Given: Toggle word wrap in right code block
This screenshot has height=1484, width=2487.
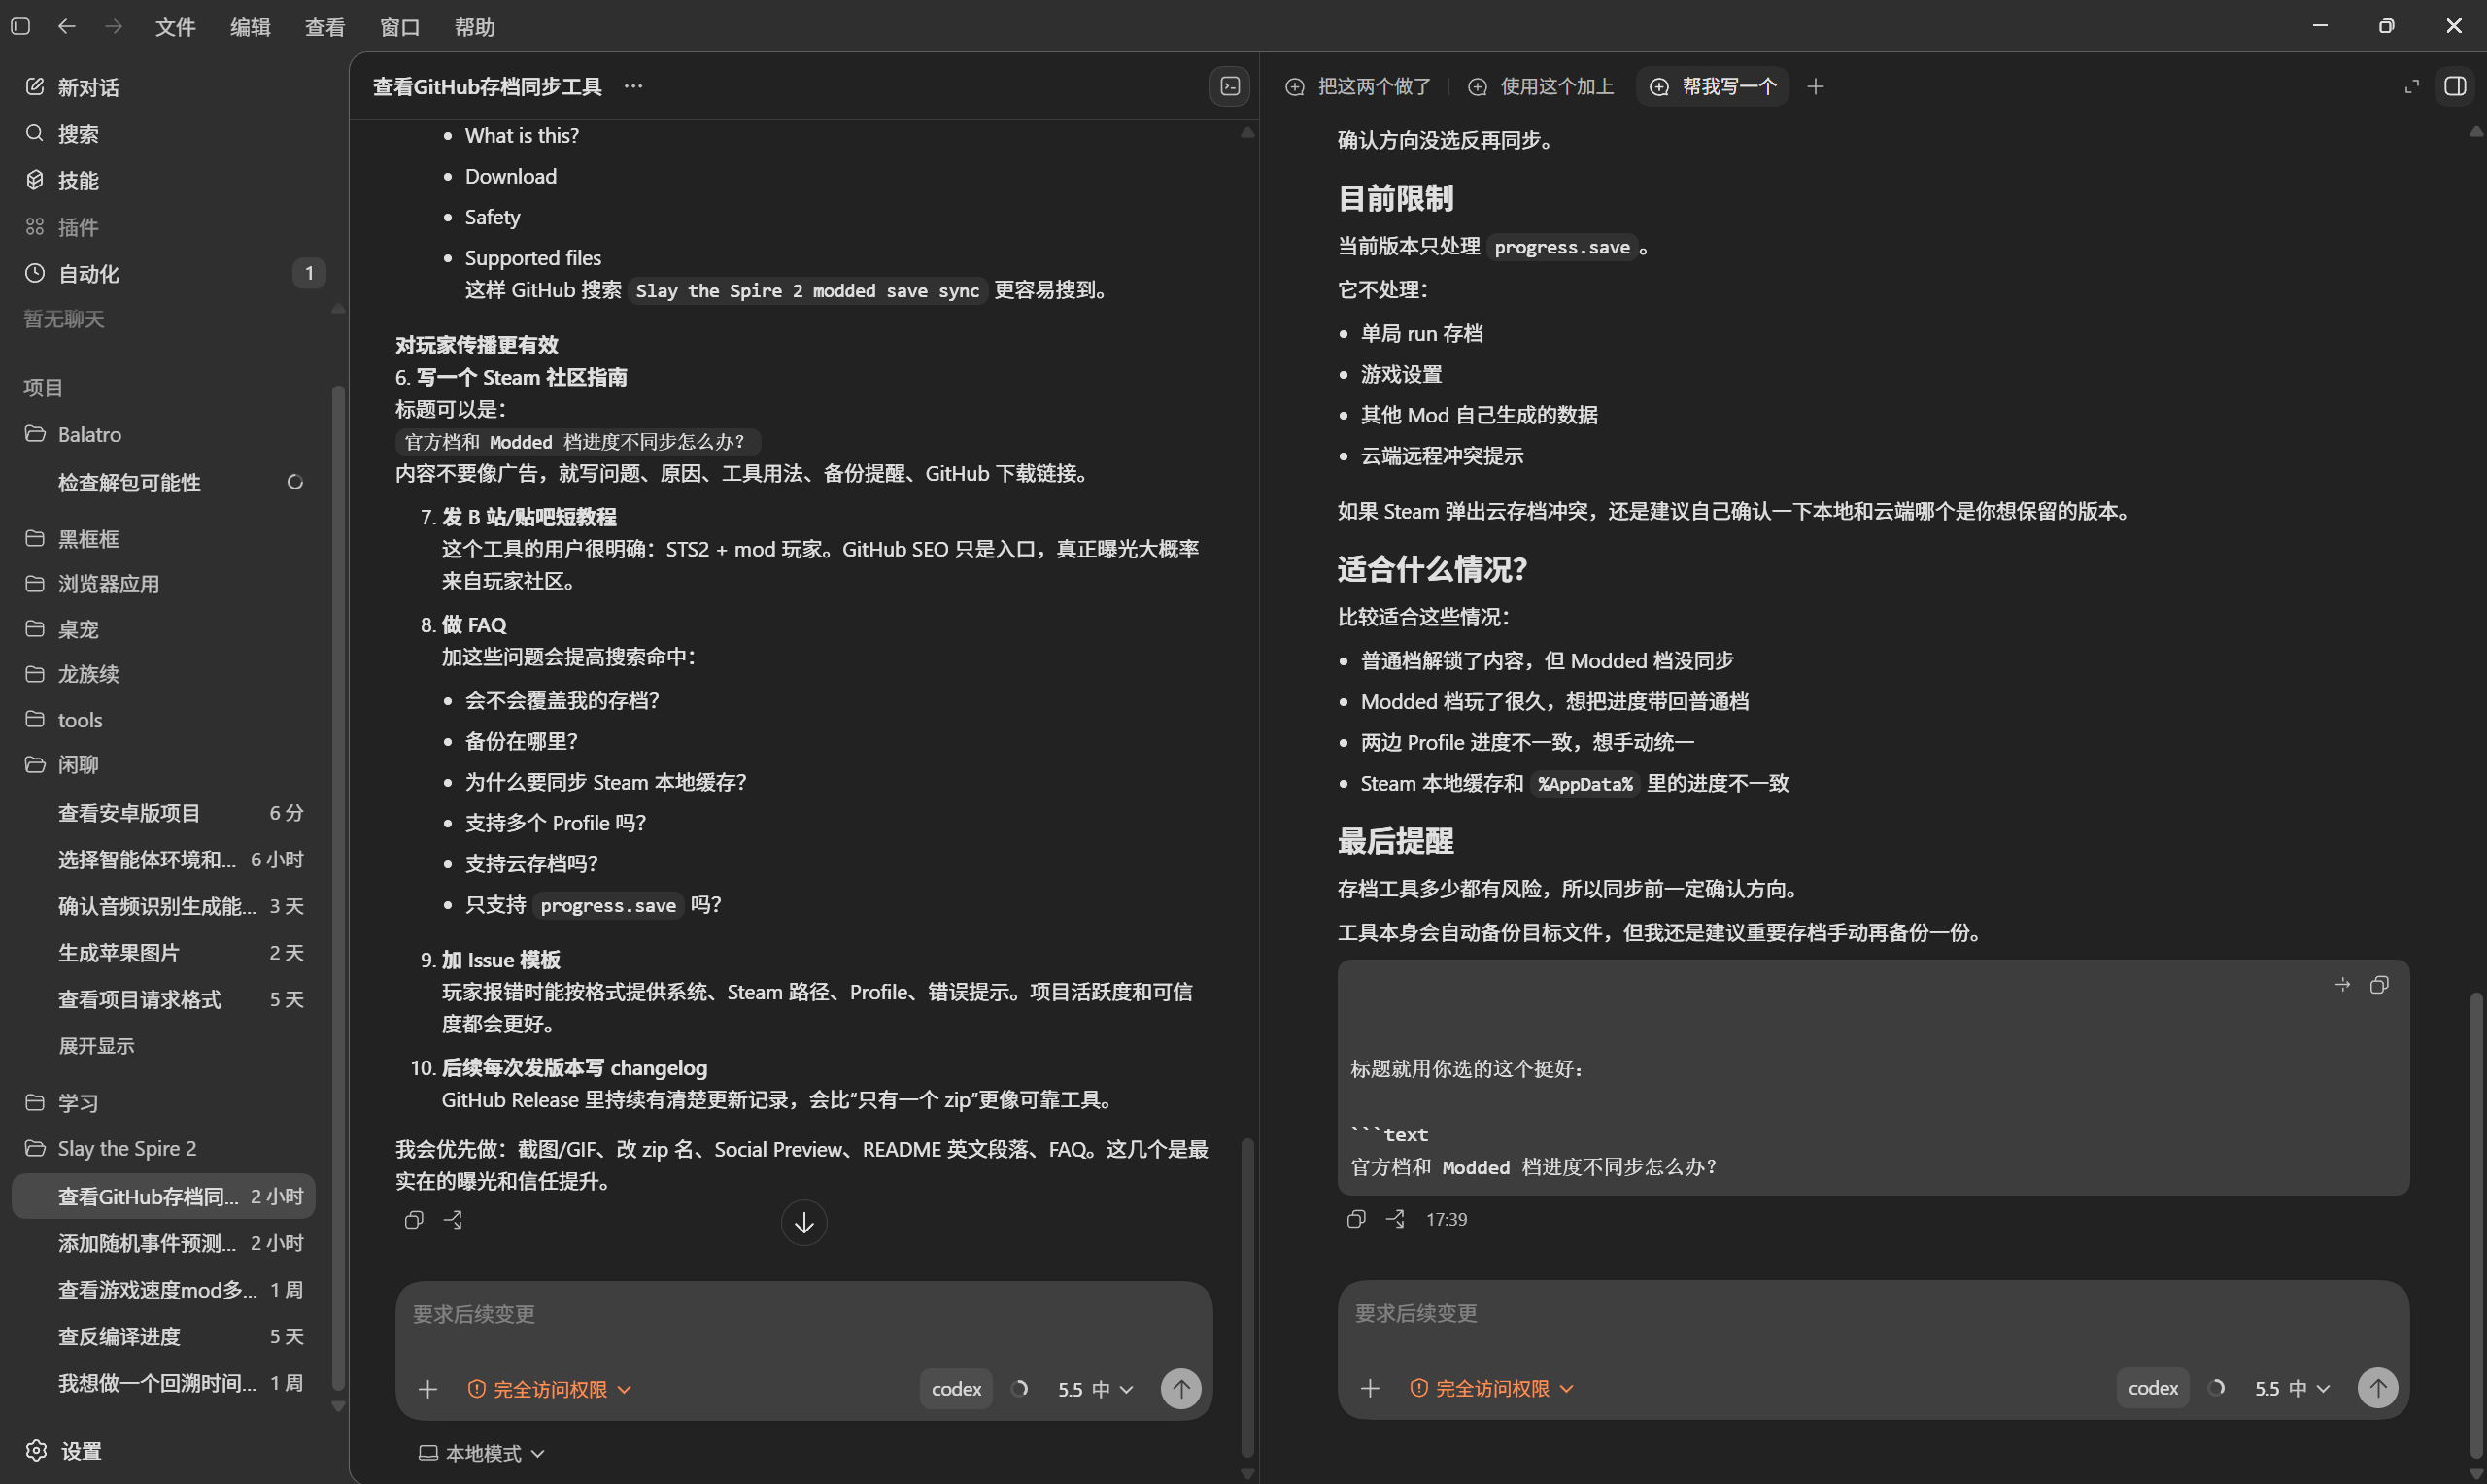Looking at the screenshot, I should 2342,985.
